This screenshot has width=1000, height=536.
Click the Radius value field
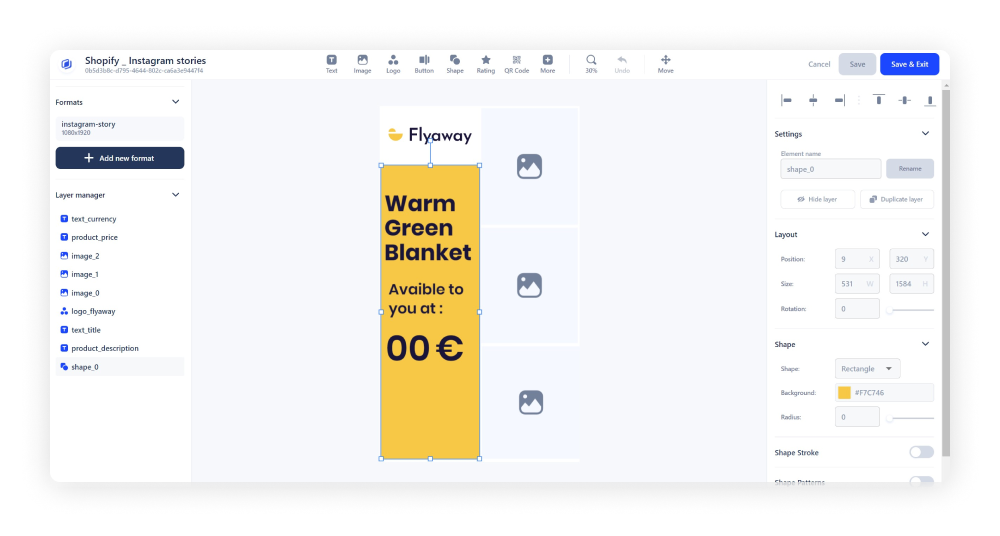point(857,417)
